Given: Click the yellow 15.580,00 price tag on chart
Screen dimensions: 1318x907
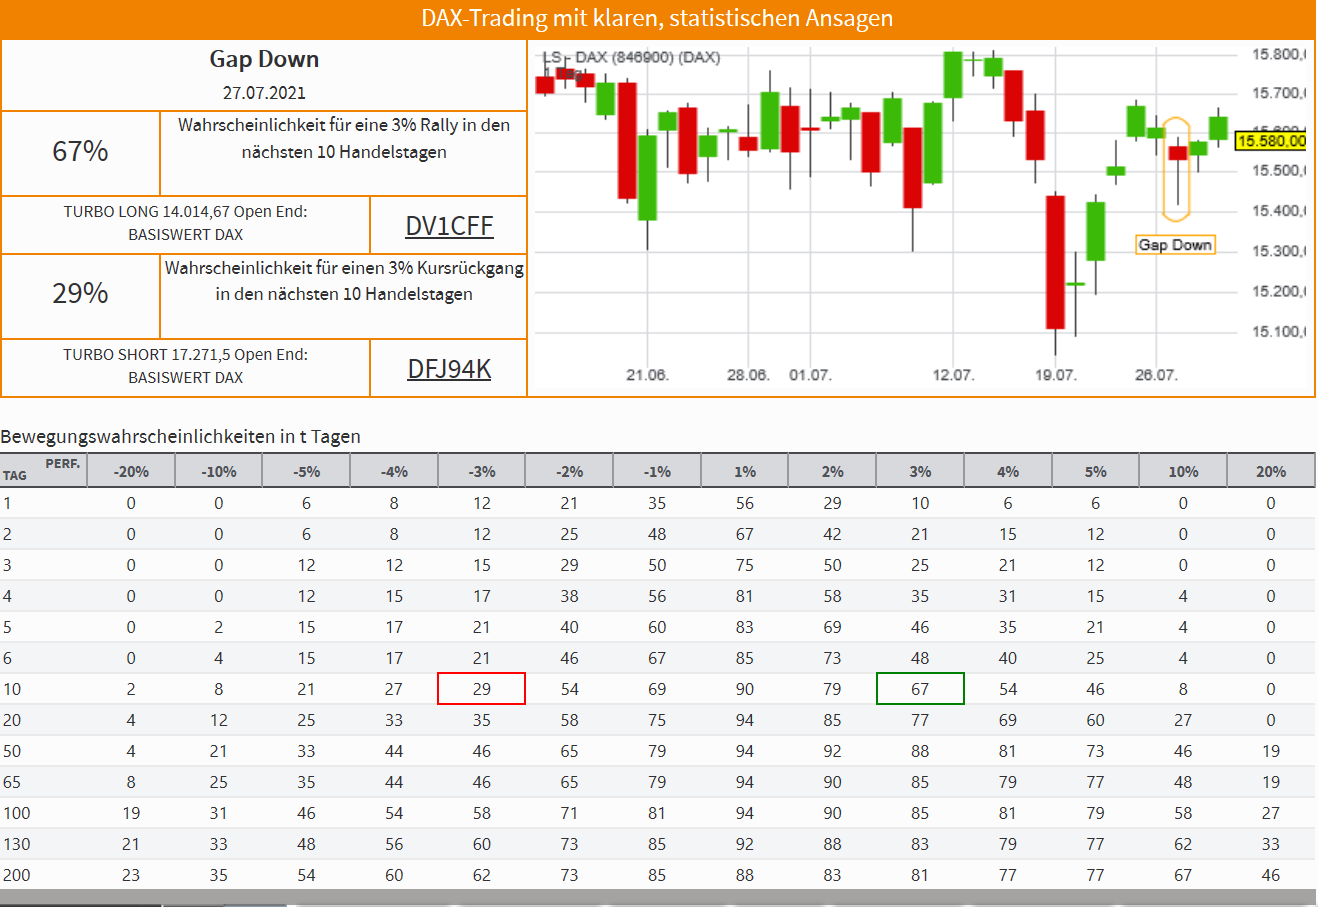Looking at the screenshot, I should tap(1271, 141).
